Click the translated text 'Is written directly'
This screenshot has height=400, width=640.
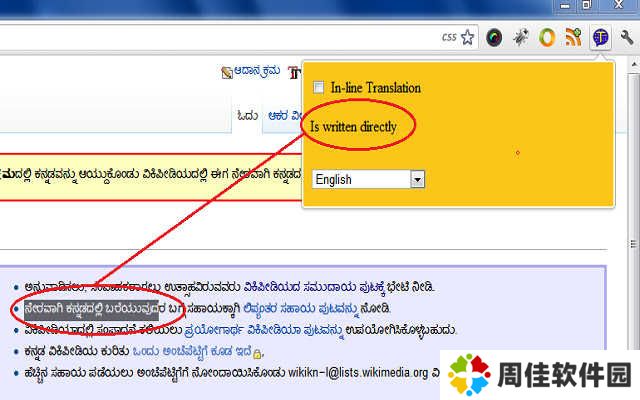click(x=353, y=127)
